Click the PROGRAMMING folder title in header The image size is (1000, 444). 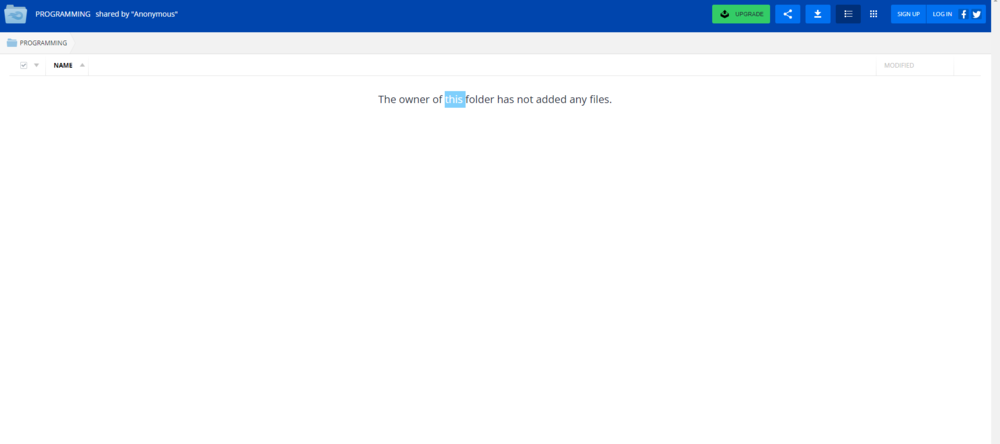[63, 14]
